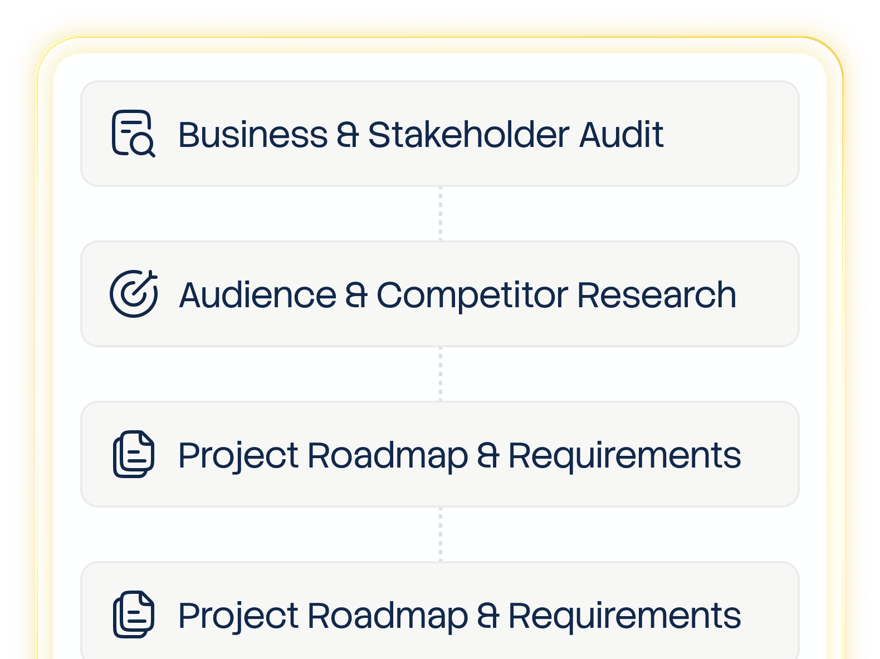Tap the magnifying glass part of the audit icon

pos(143,145)
